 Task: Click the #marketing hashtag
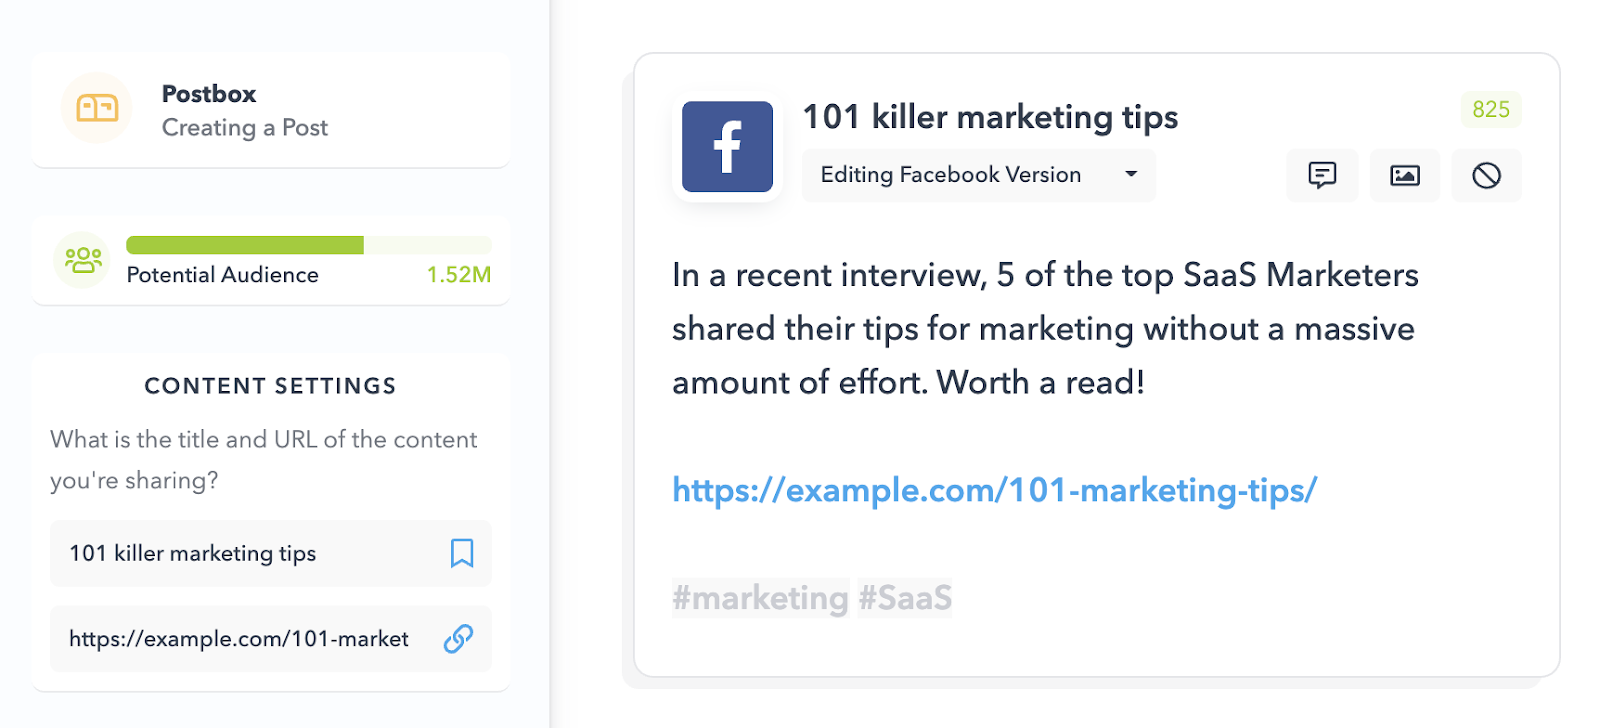click(760, 598)
